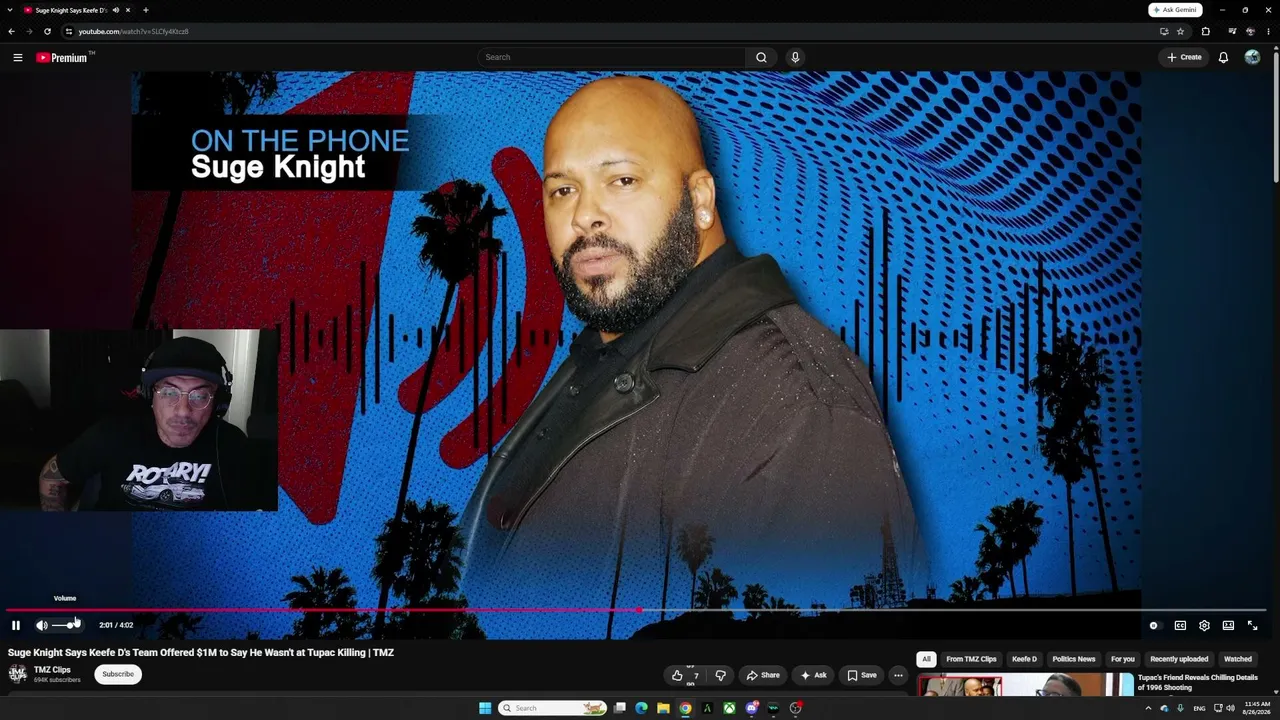Switch the player to theater mode
This screenshot has width=1280, height=720.
pyautogui.click(x=1228, y=625)
